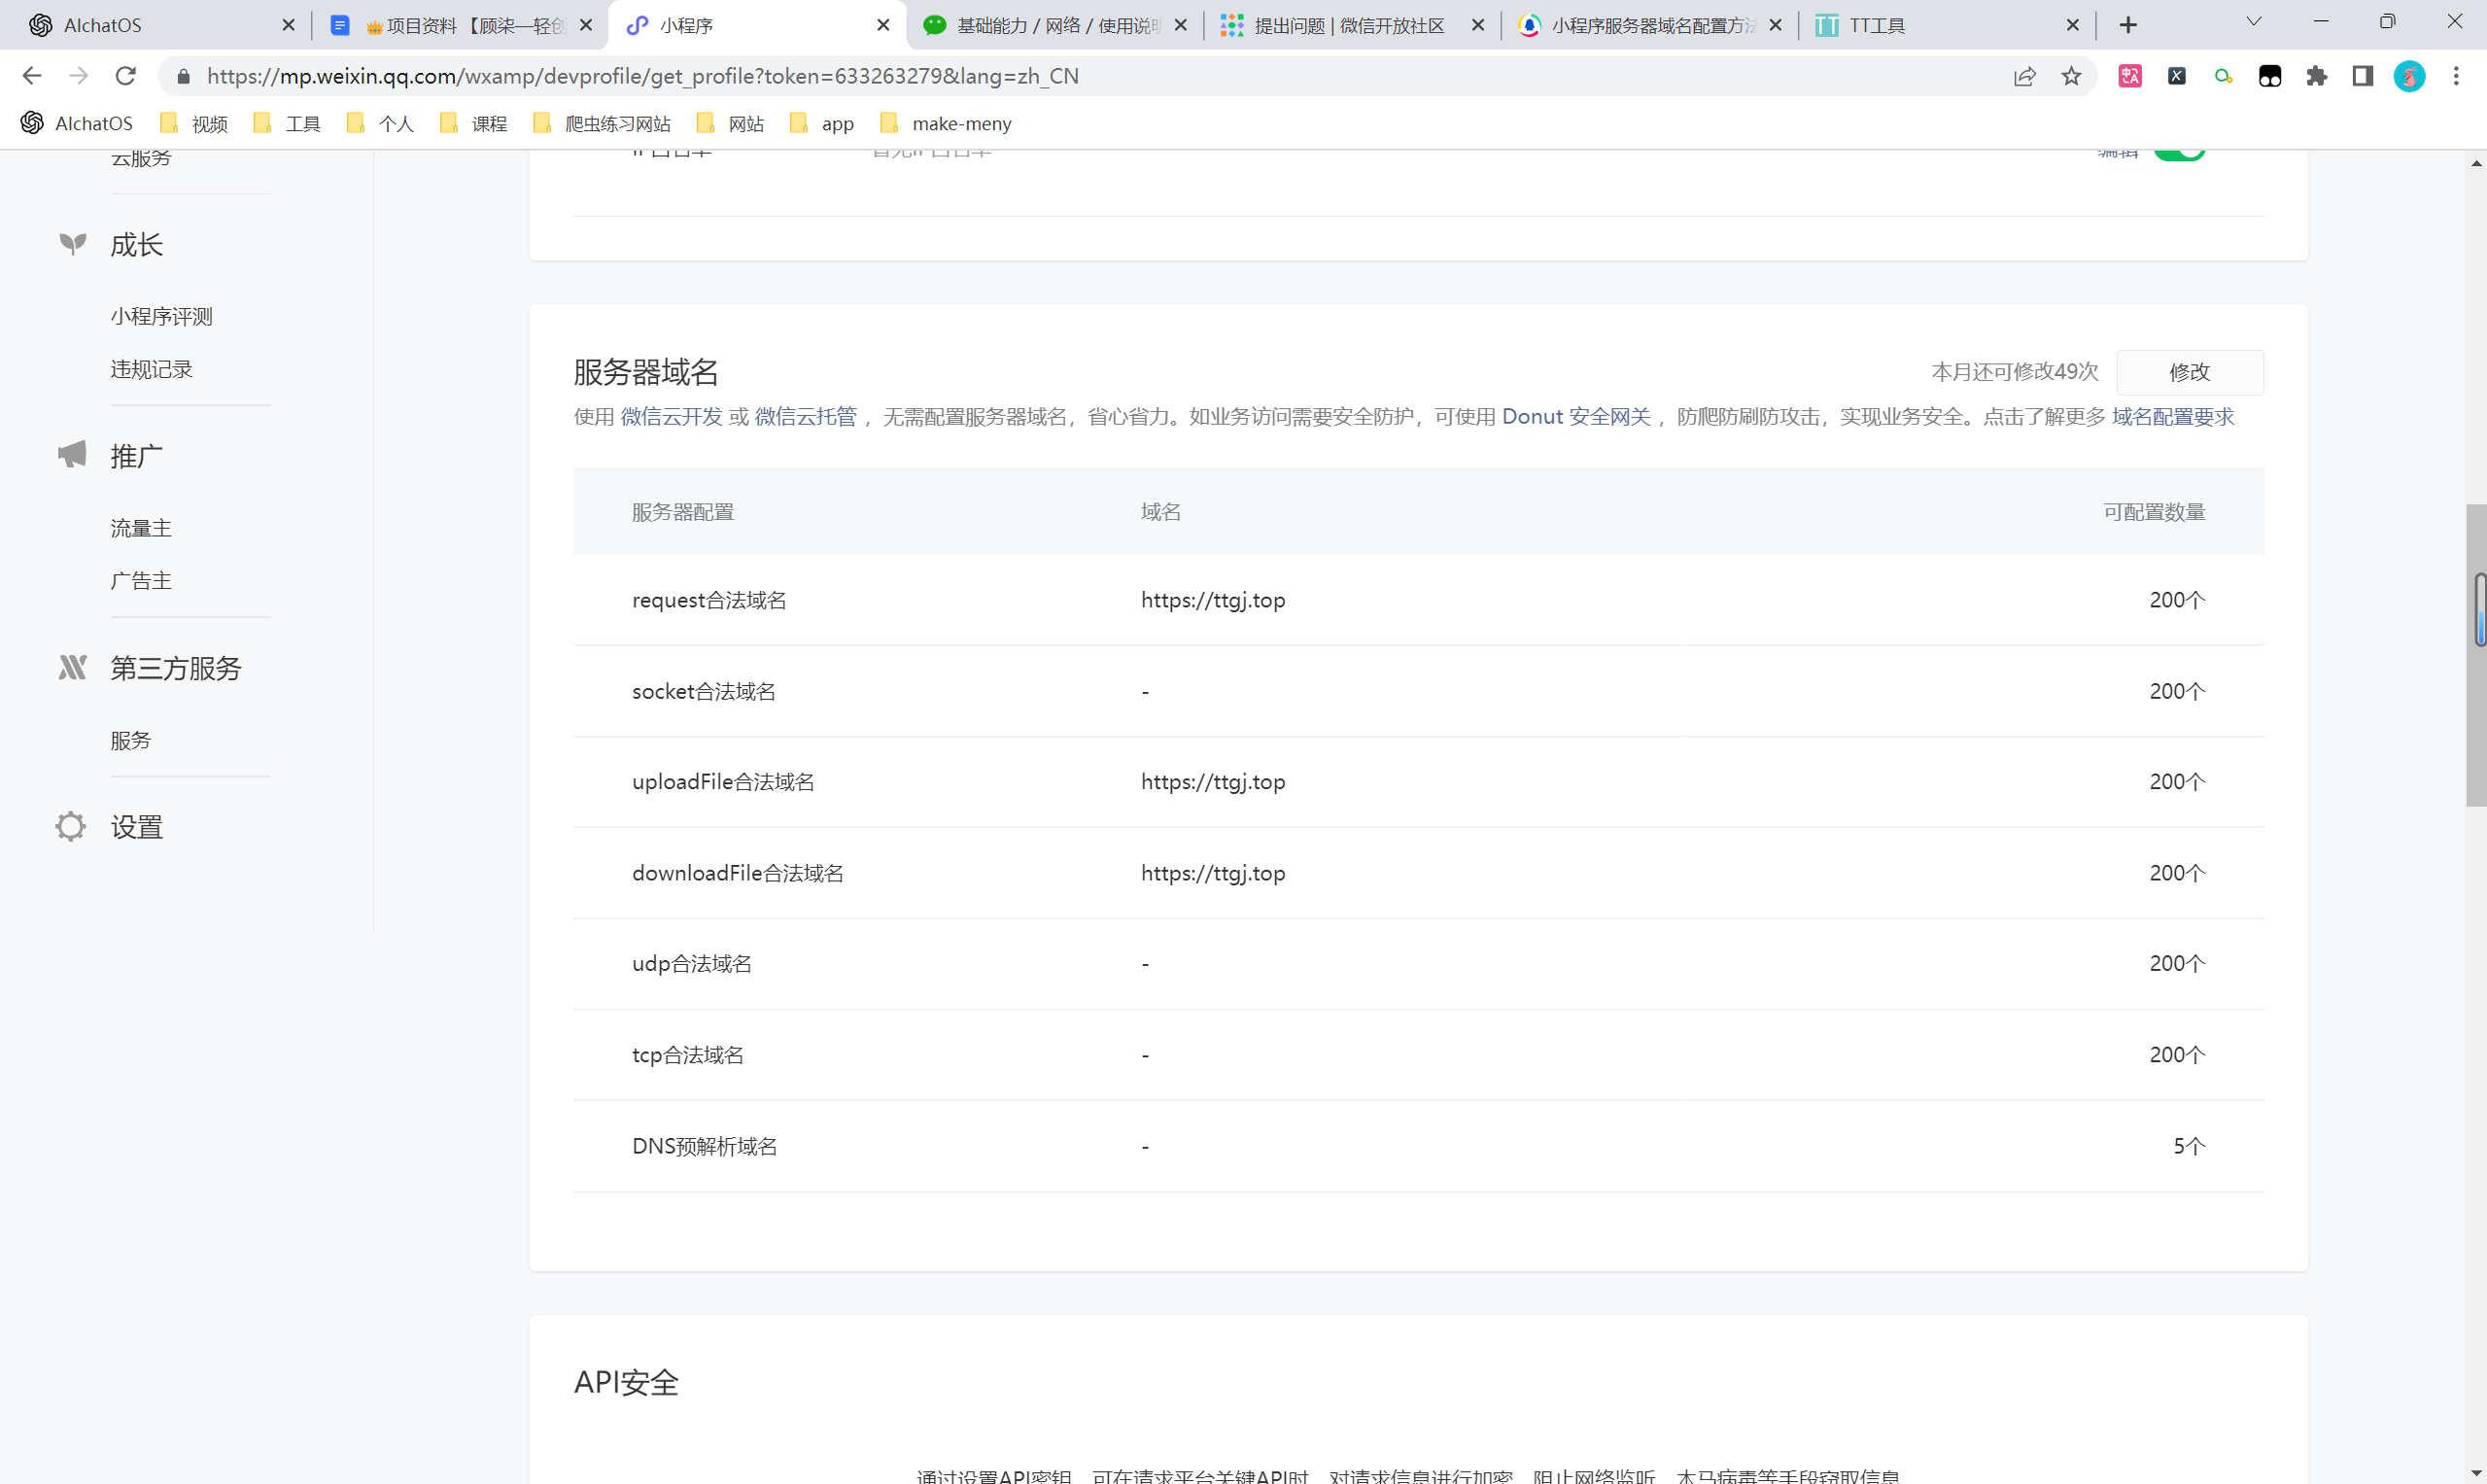Reload the page with the refresh icon

pos(125,76)
